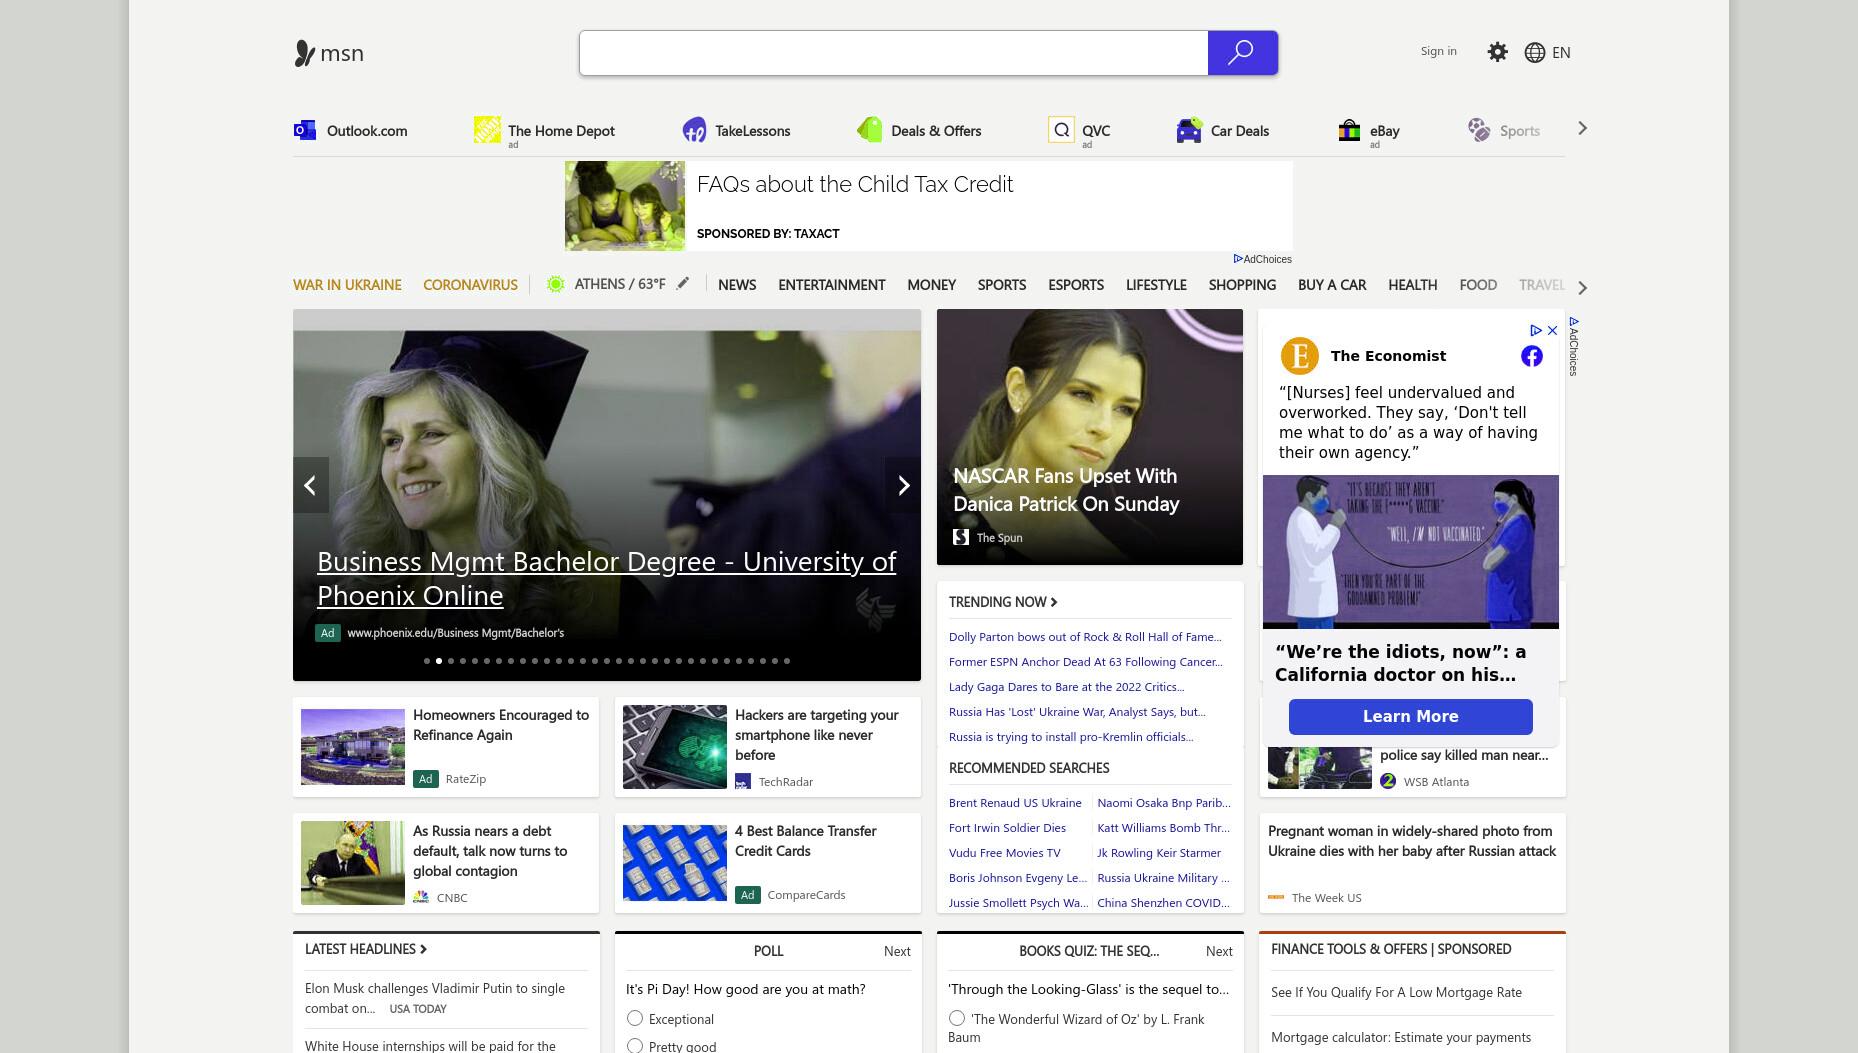Click the globe language icon

point(1535,52)
